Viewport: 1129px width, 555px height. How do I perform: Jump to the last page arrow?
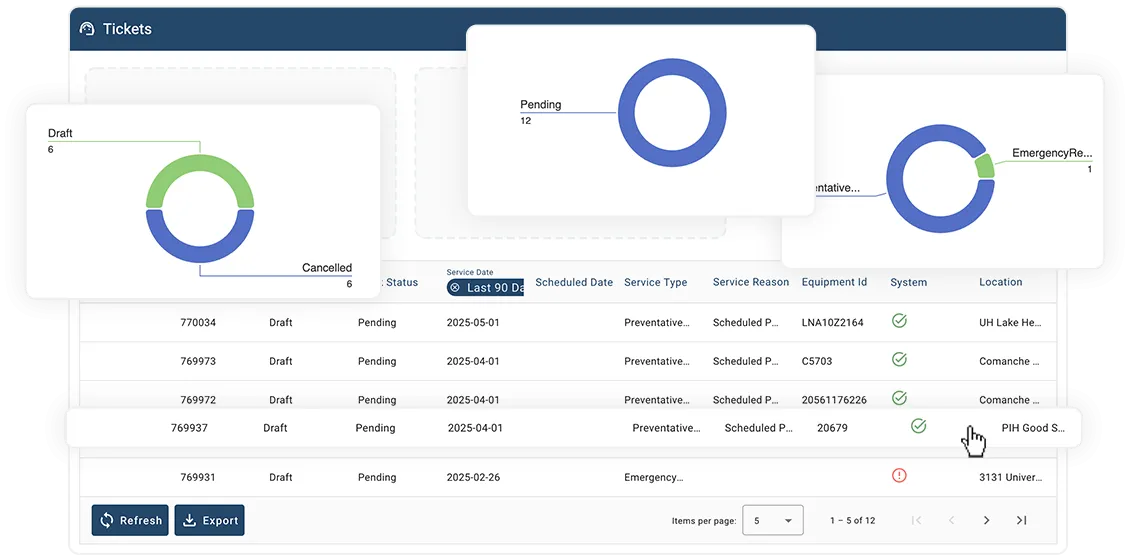click(1021, 520)
